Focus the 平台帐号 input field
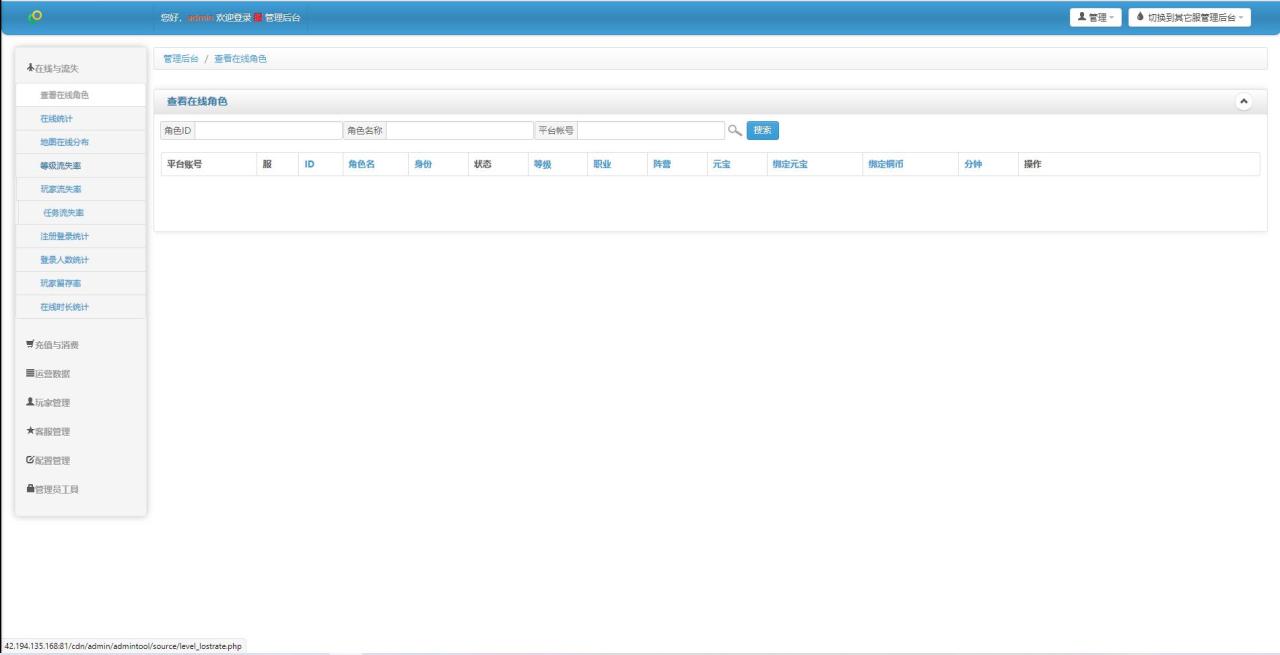Screen dimensions: 1280x655 pos(651,130)
